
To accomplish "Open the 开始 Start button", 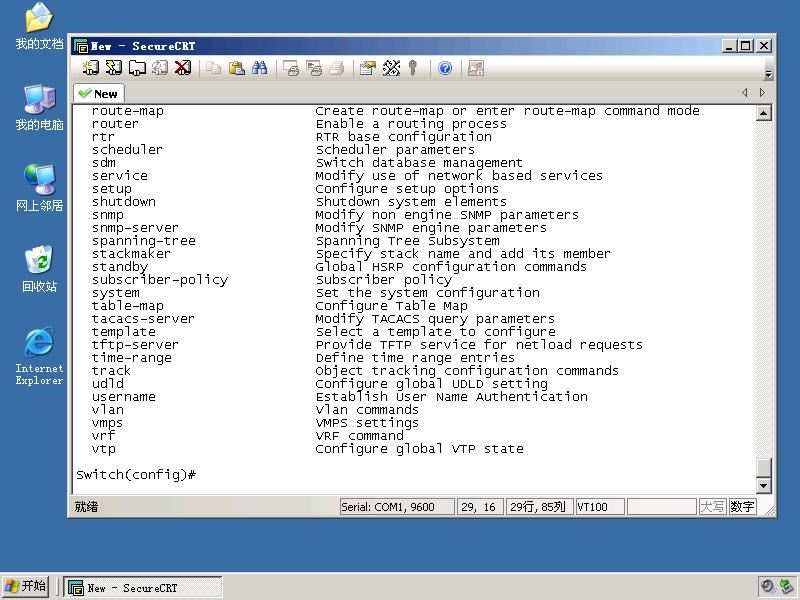I will pyautogui.click(x=25, y=586).
